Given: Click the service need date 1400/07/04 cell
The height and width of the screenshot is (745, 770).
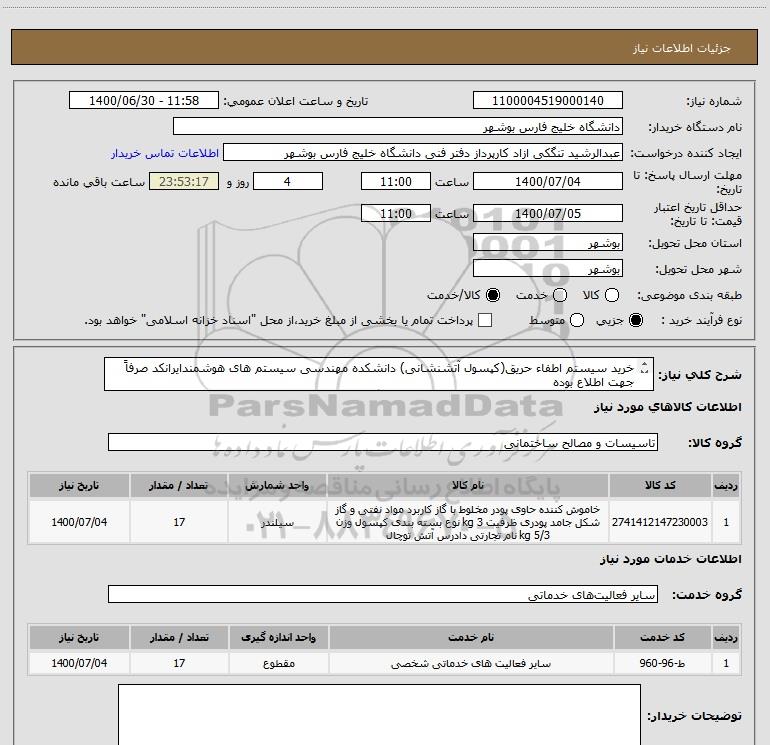Looking at the screenshot, I should point(79,663).
